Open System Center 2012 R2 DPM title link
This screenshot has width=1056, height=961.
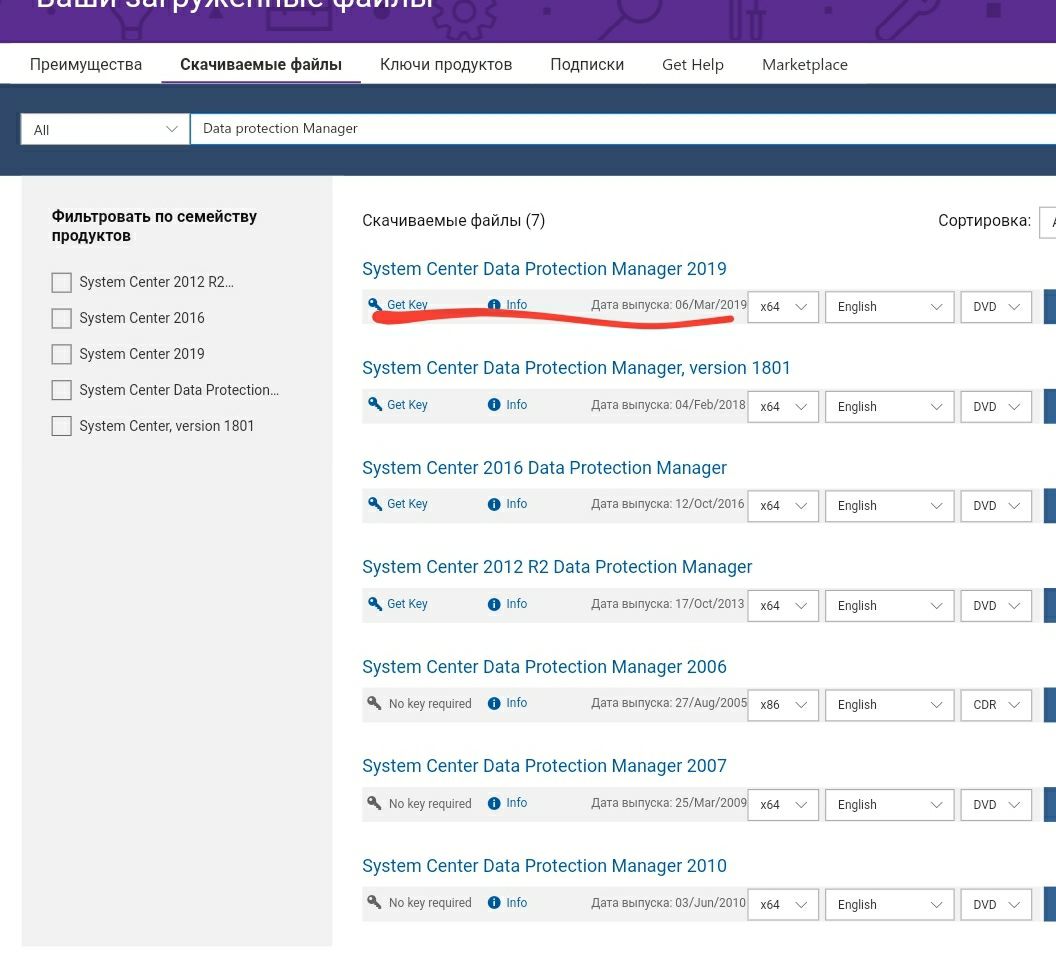pos(557,566)
